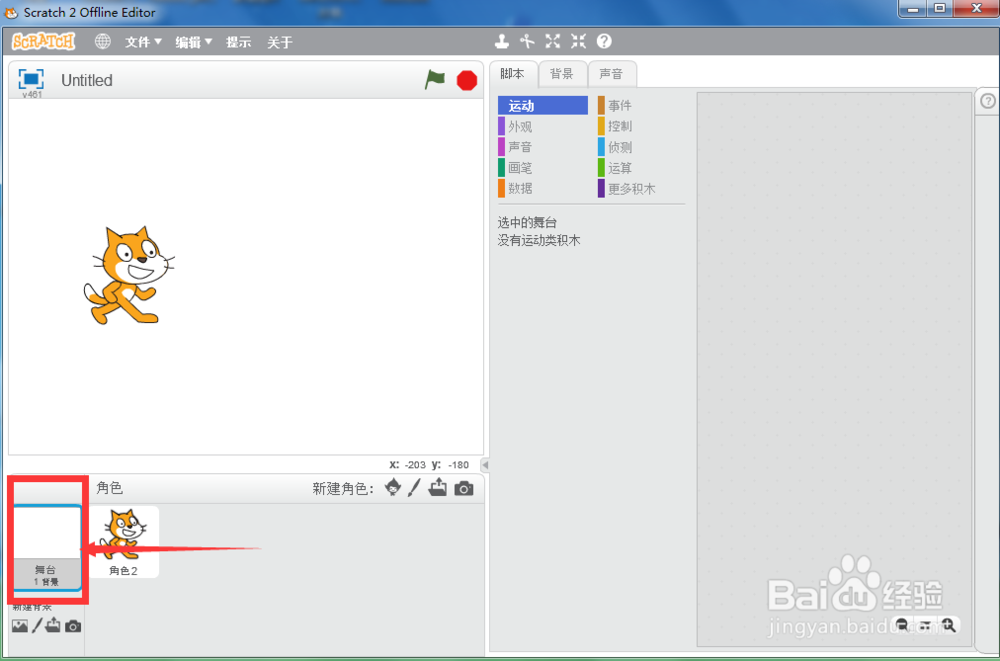Maximize the Scratch window

[x=940, y=8]
